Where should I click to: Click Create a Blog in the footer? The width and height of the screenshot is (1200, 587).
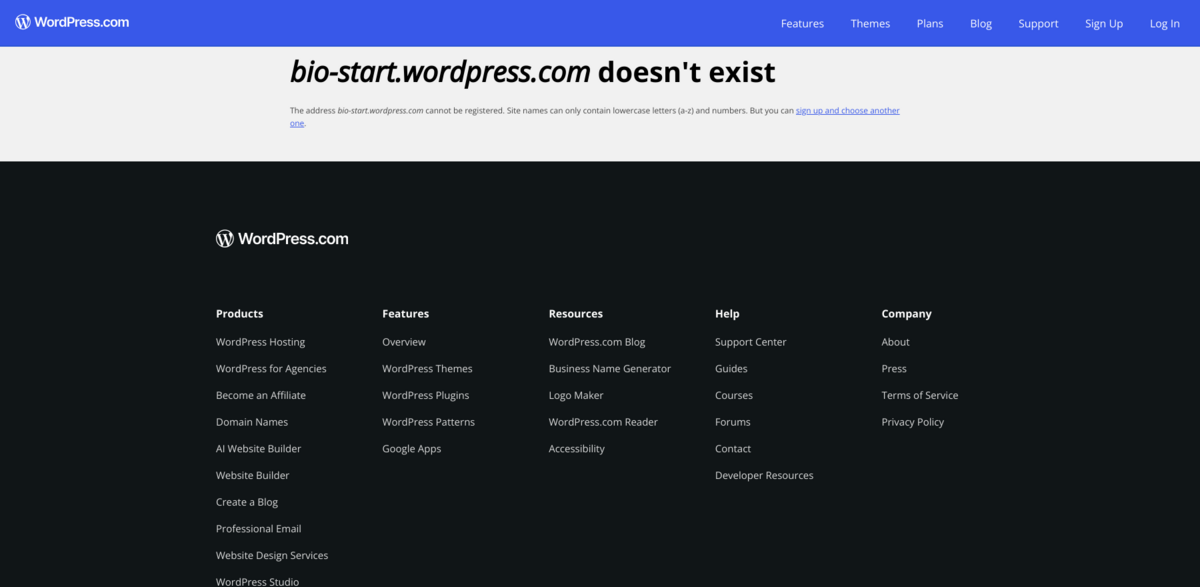click(247, 501)
